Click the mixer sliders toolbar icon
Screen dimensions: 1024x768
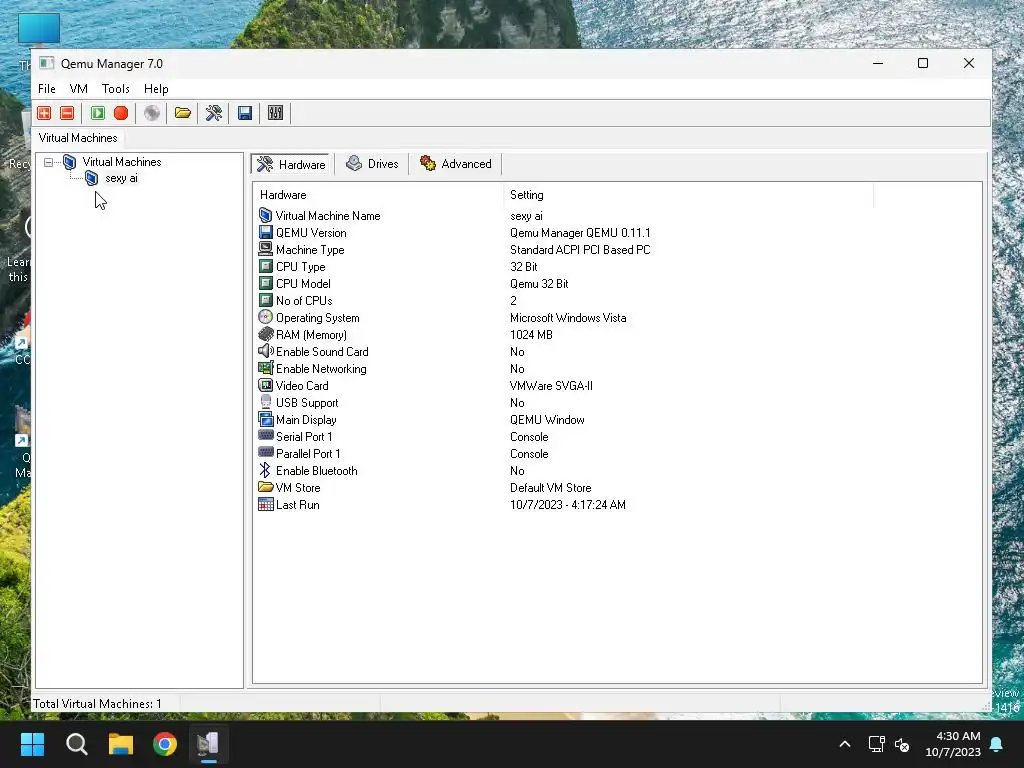point(276,113)
